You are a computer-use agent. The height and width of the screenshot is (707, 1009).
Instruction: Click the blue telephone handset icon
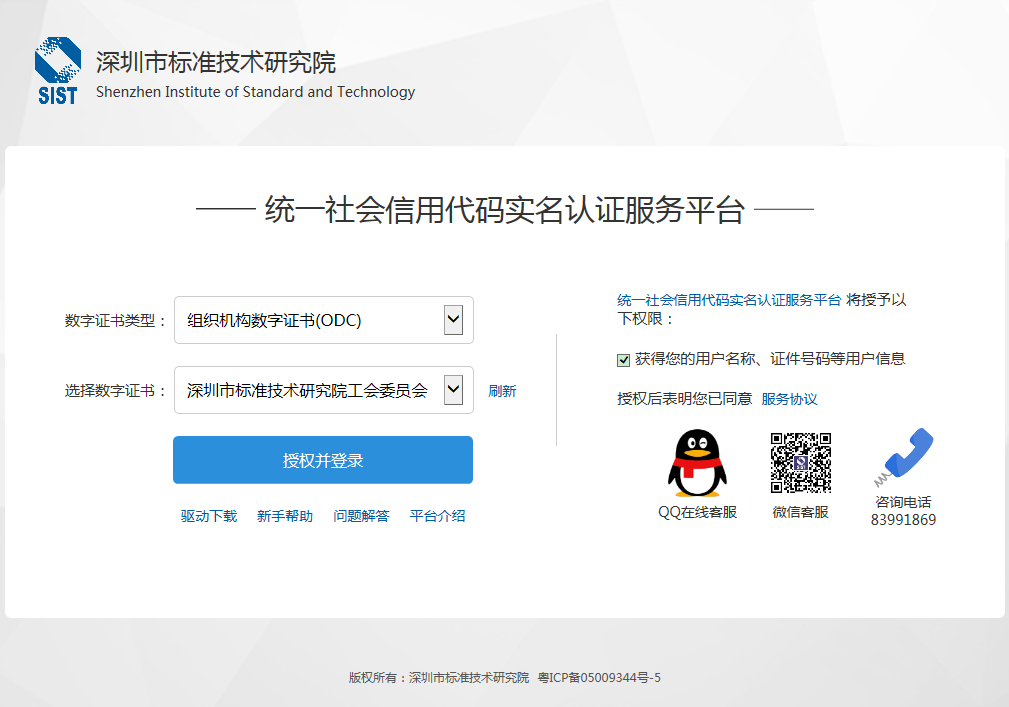click(906, 455)
